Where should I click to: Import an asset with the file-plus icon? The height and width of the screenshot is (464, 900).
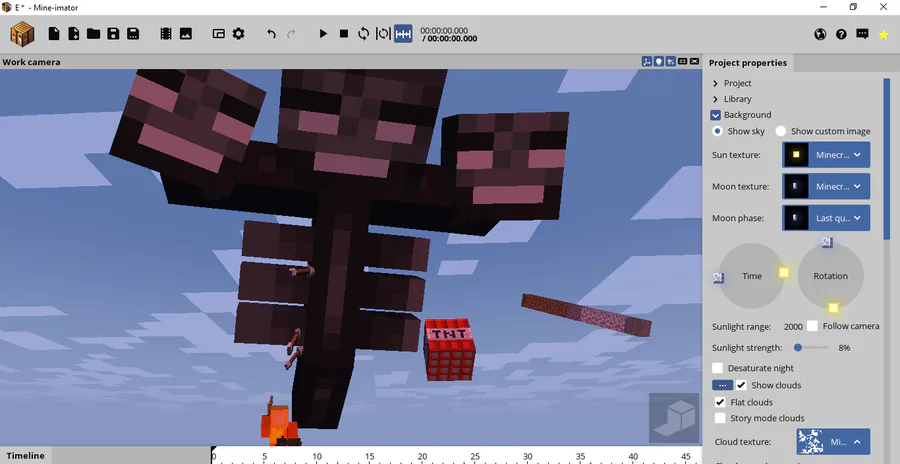point(73,34)
